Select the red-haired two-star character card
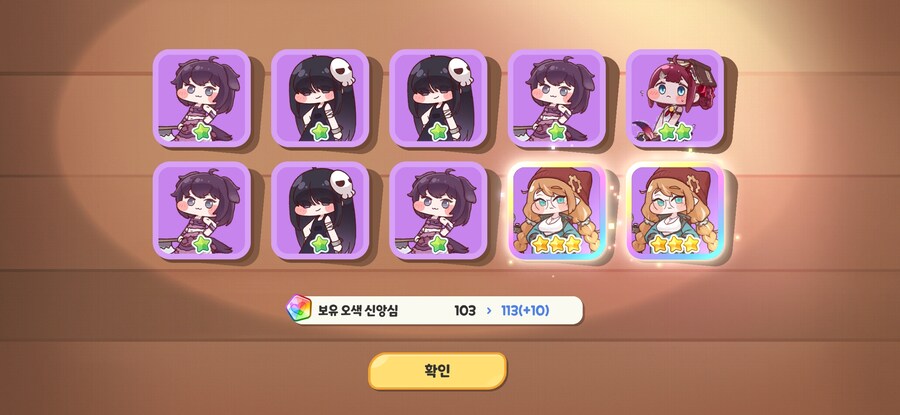The height and width of the screenshot is (415, 900). 674,98
